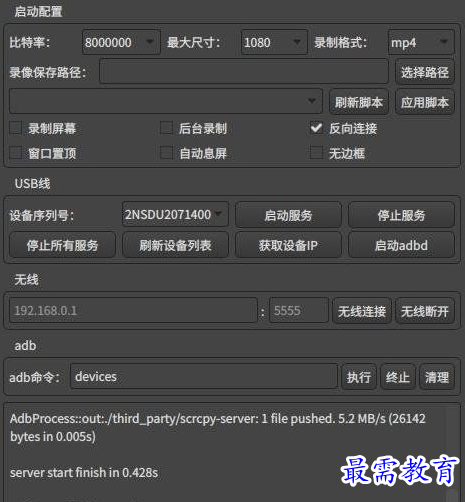Image resolution: width=465 pixels, height=502 pixels.
Task: Click the 清理 button
Action: [x=437, y=377]
